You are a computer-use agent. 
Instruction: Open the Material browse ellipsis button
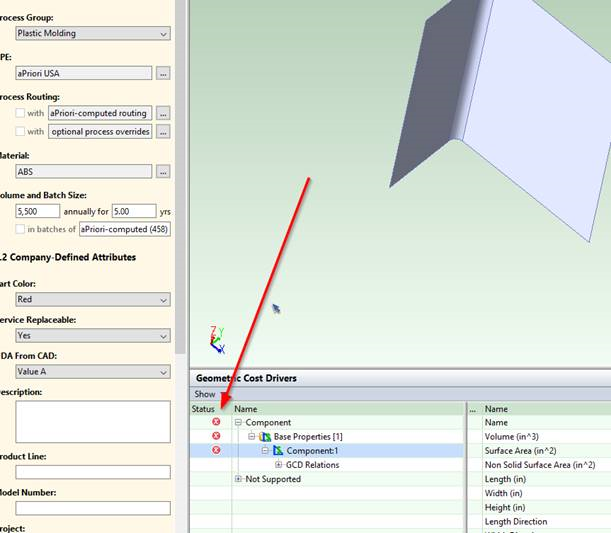click(163, 172)
